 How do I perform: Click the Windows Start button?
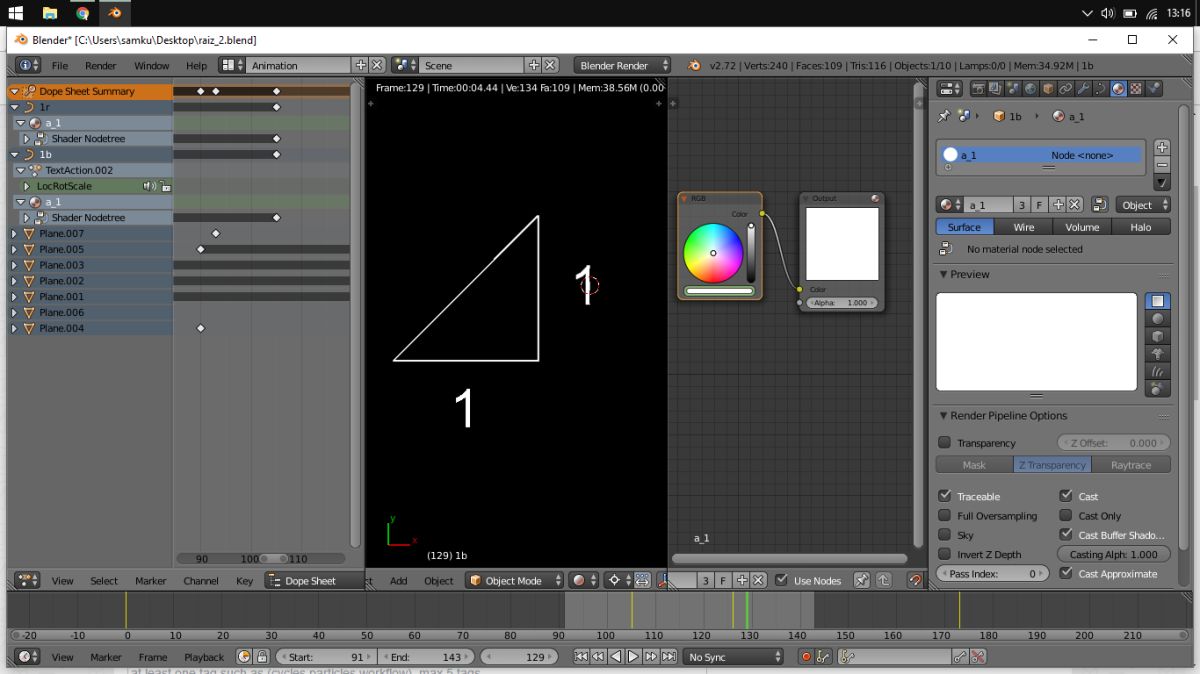click(x=16, y=13)
